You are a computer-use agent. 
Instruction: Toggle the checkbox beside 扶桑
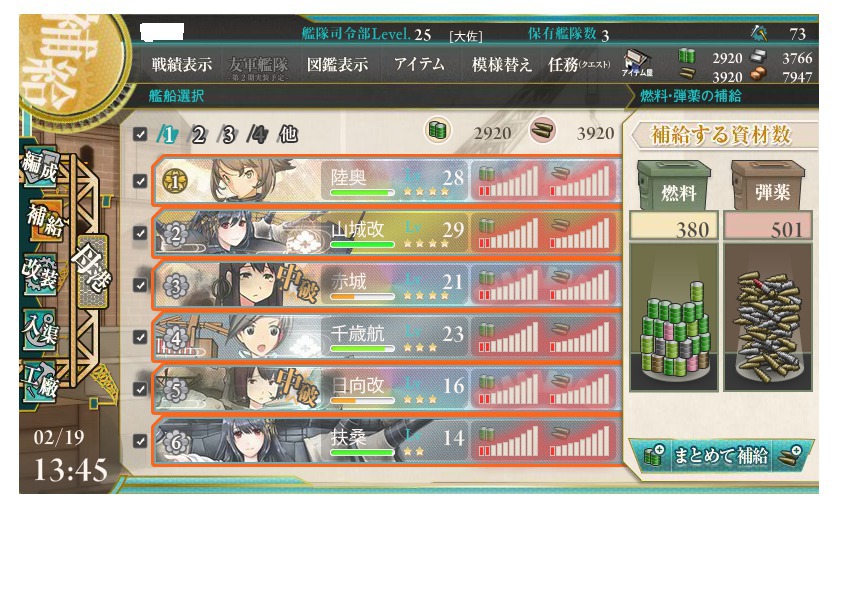pyautogui.click(x=140, y=441)
